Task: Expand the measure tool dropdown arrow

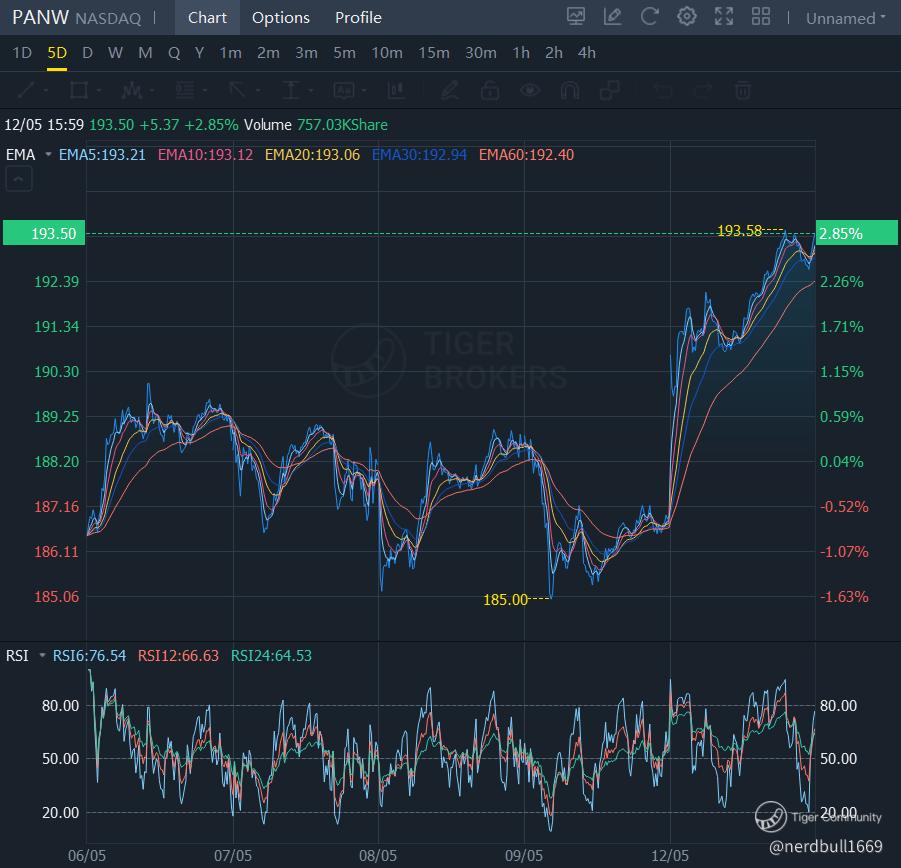Action: pos(311,91)
